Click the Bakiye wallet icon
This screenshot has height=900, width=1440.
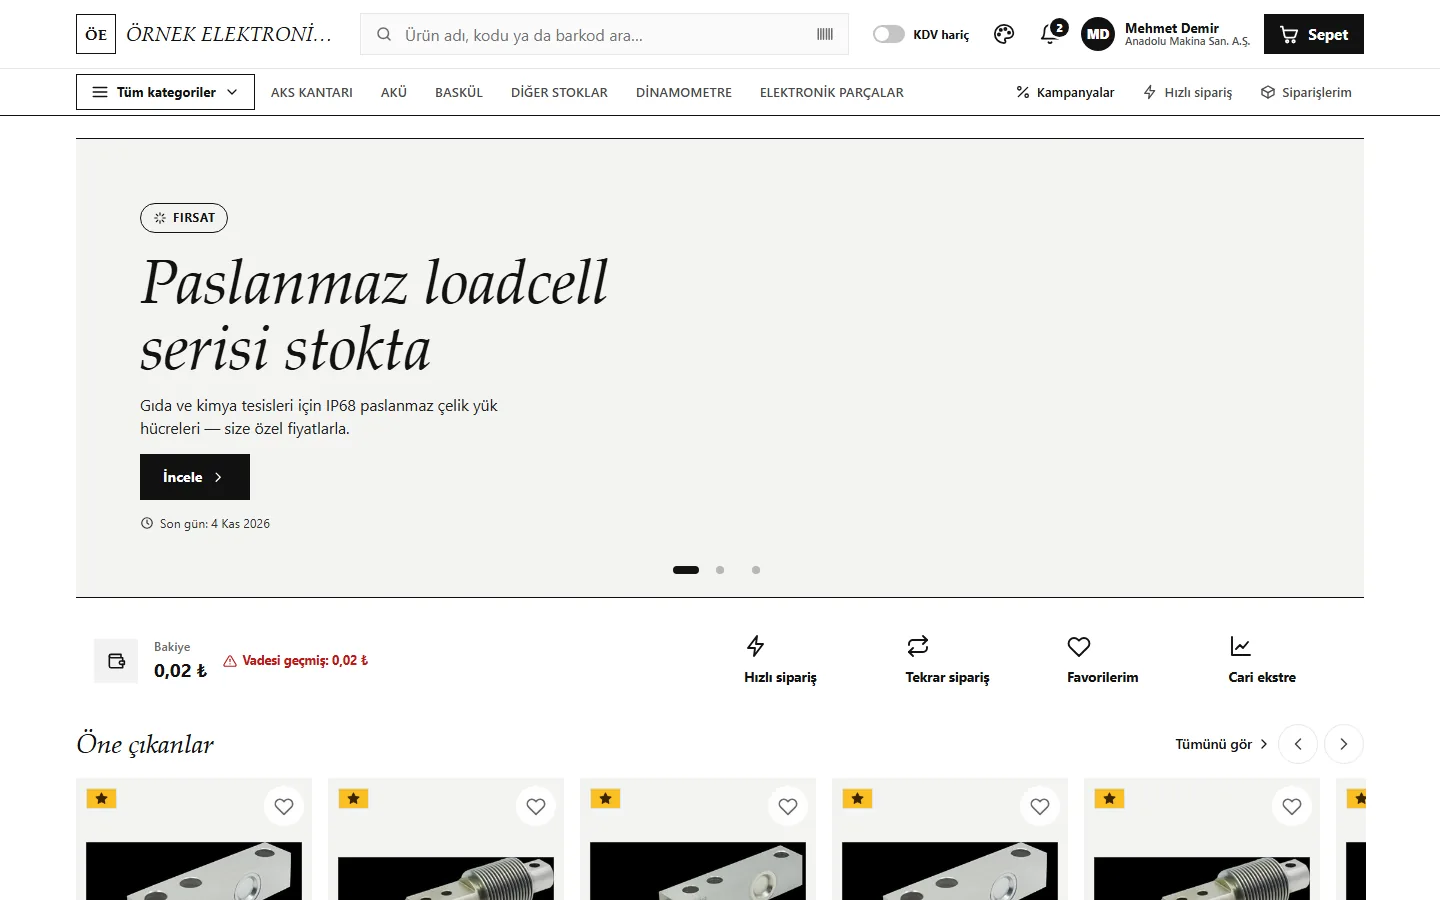pyautogui.click(x=116, y=661)
